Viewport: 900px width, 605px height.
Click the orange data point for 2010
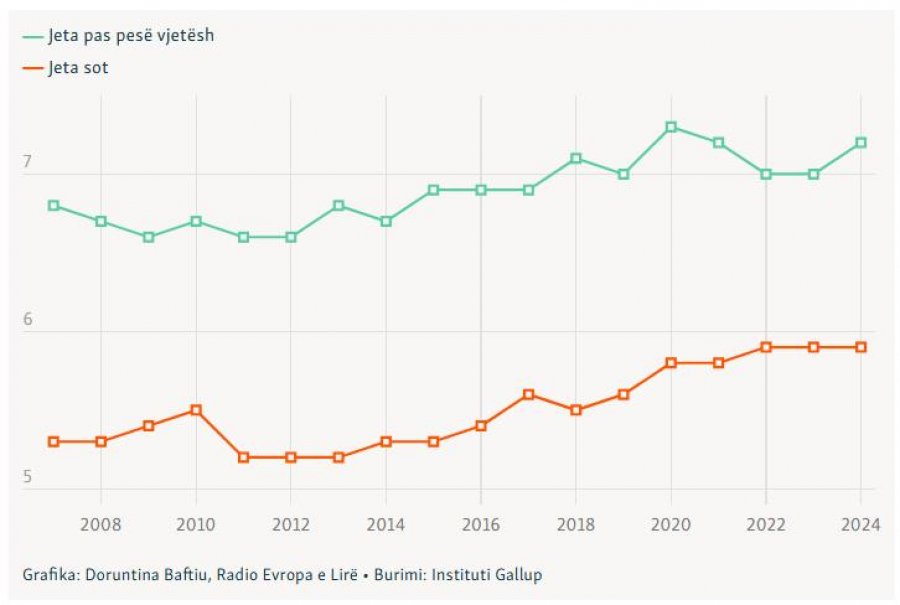[x=196, y=410]
